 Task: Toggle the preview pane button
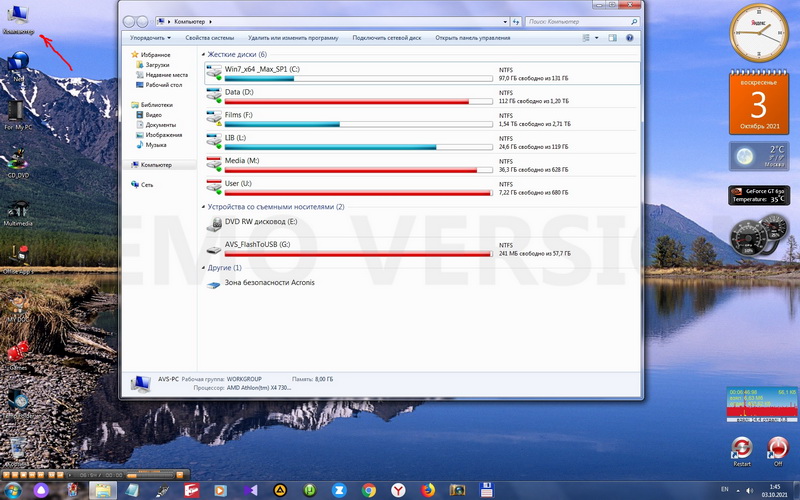[612, 38]
